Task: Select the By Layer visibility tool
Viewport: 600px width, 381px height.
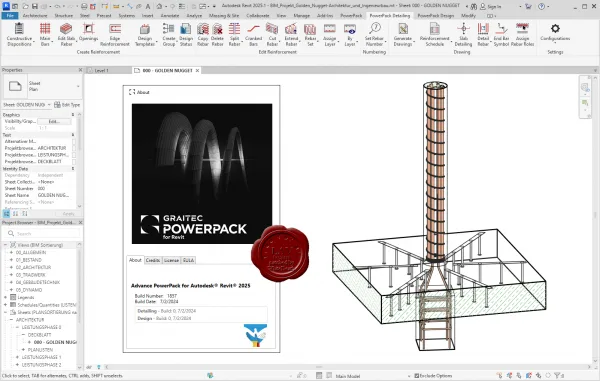Action: click(350, 34)
